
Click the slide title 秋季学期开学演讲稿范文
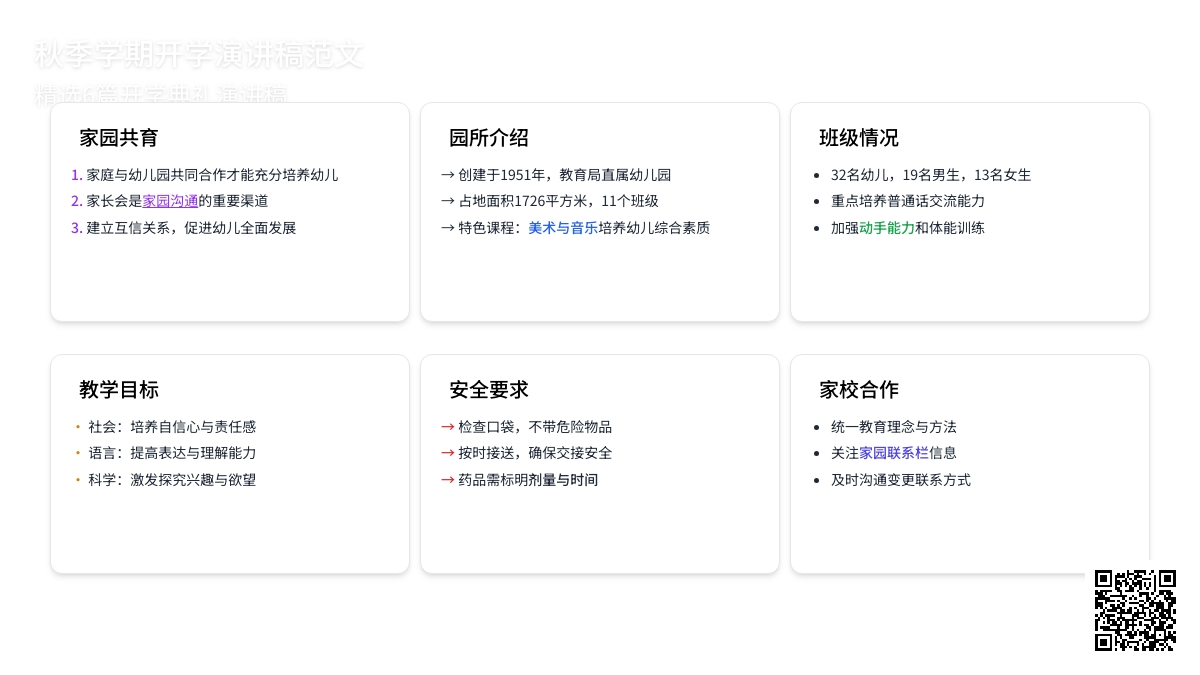point(198,55)
